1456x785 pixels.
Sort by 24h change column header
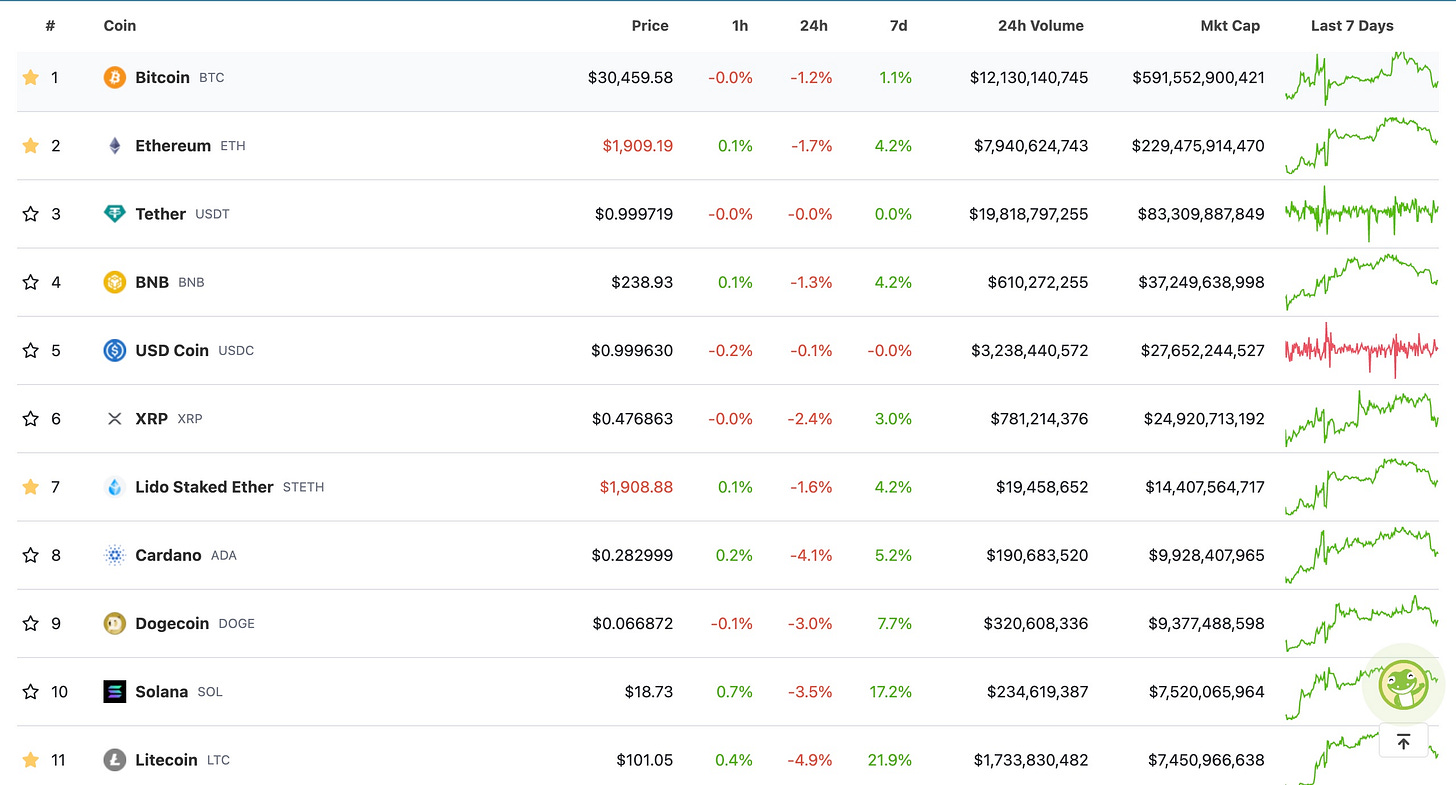coord(814,26)
